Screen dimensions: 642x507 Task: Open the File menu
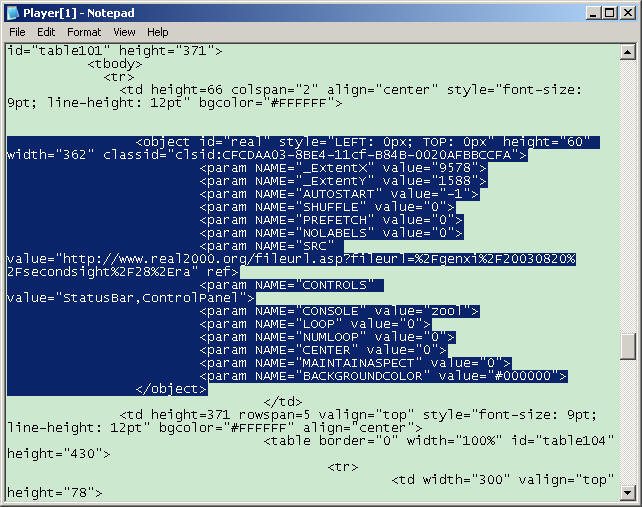(x=17, y=32)
